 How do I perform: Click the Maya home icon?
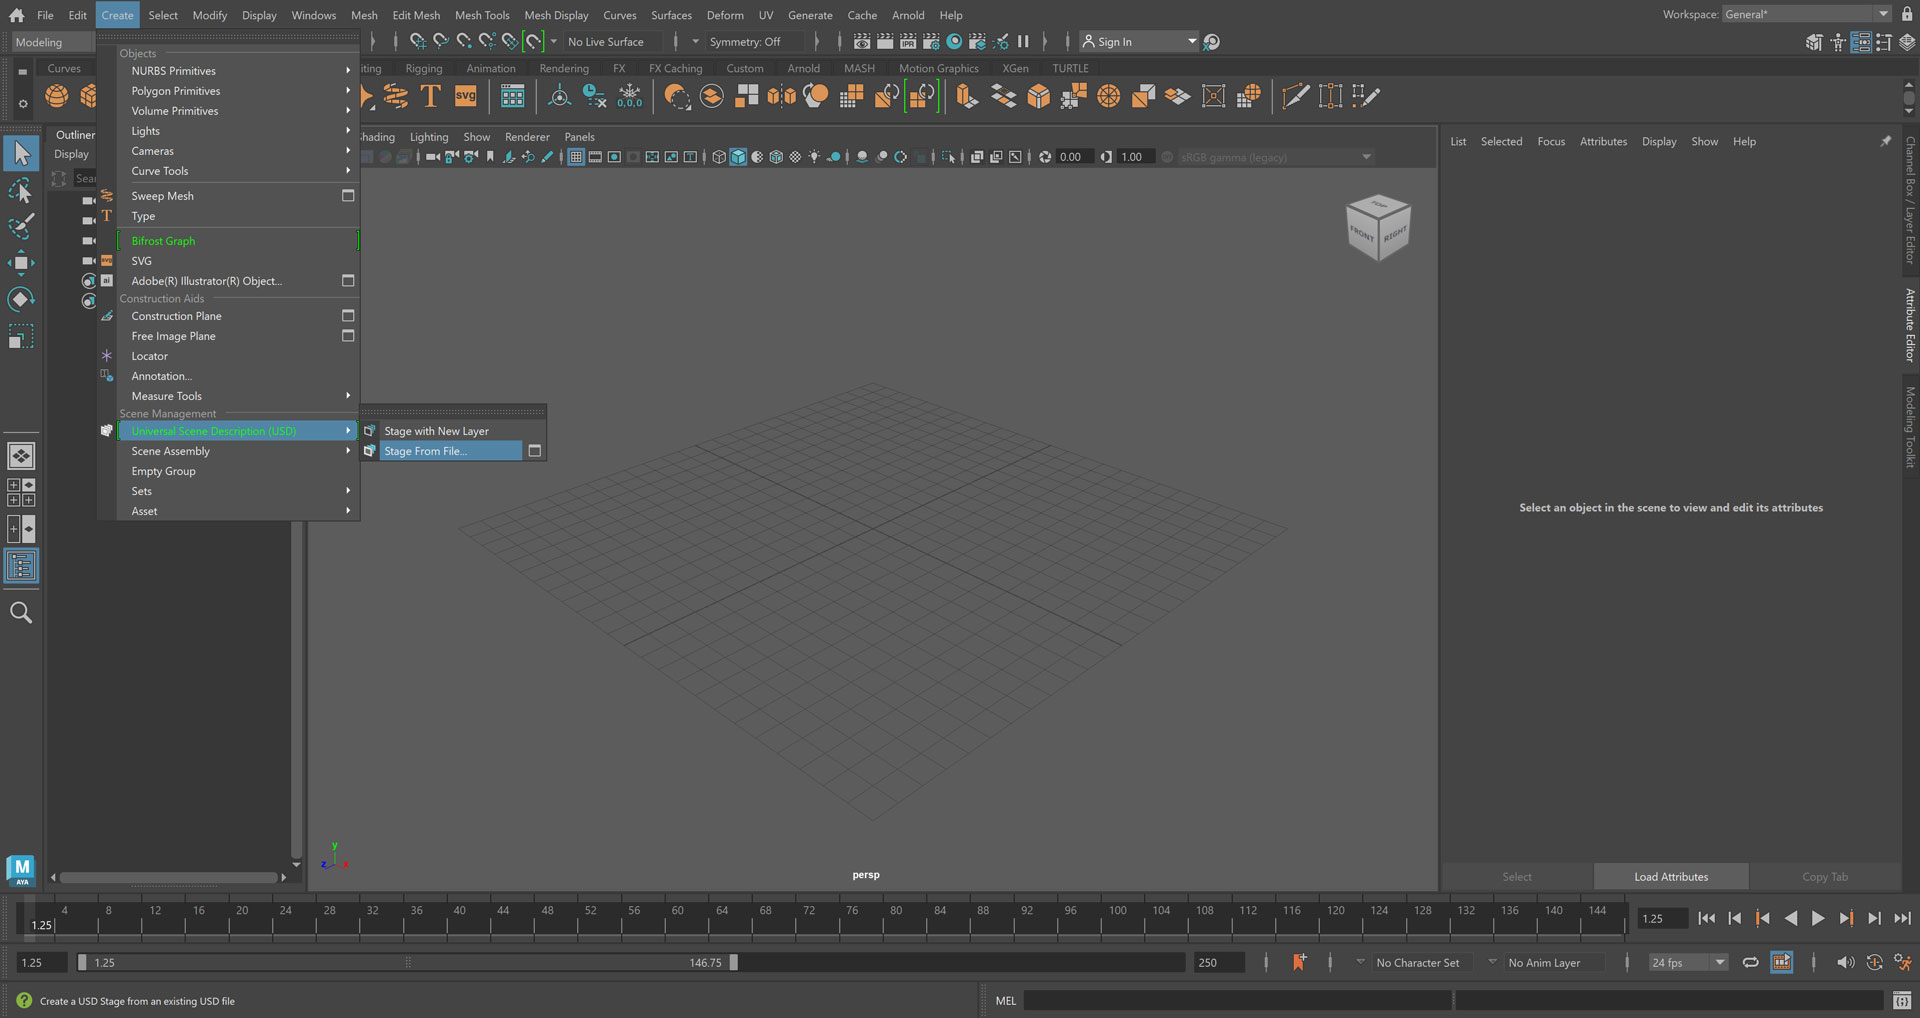(x=16, y=15)
